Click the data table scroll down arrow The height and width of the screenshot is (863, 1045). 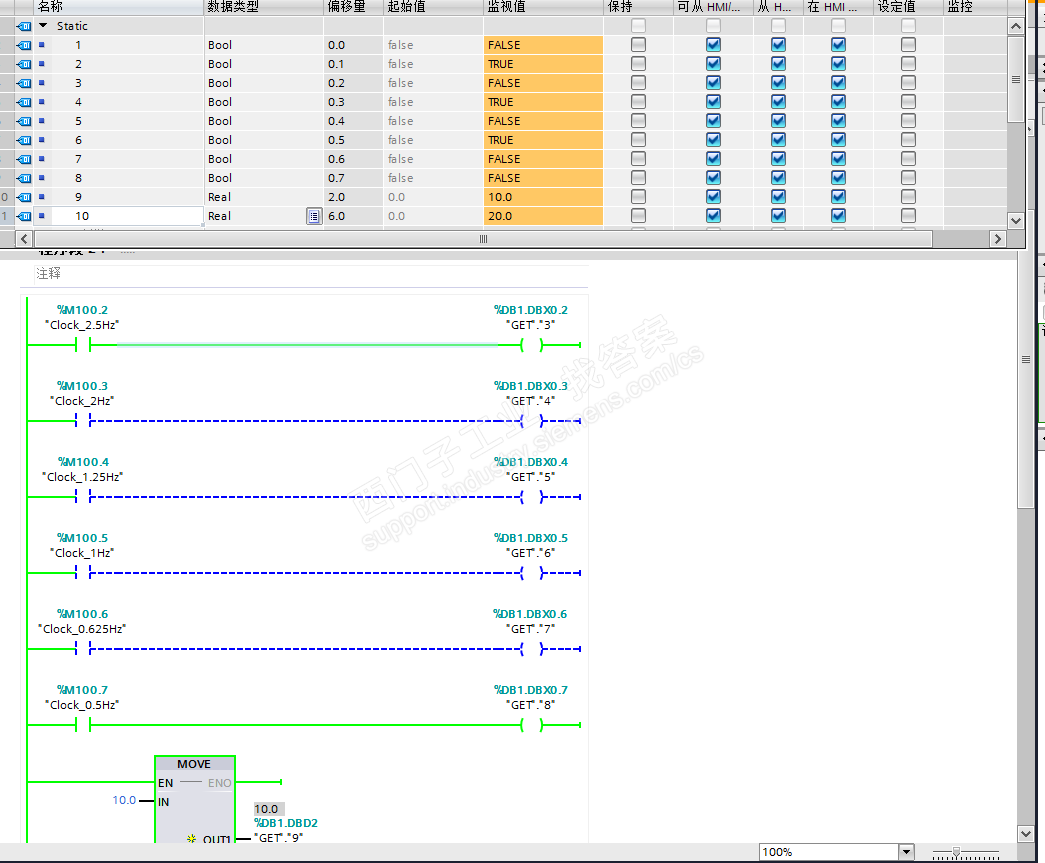pyautogui.click(x=1016, y=221)
